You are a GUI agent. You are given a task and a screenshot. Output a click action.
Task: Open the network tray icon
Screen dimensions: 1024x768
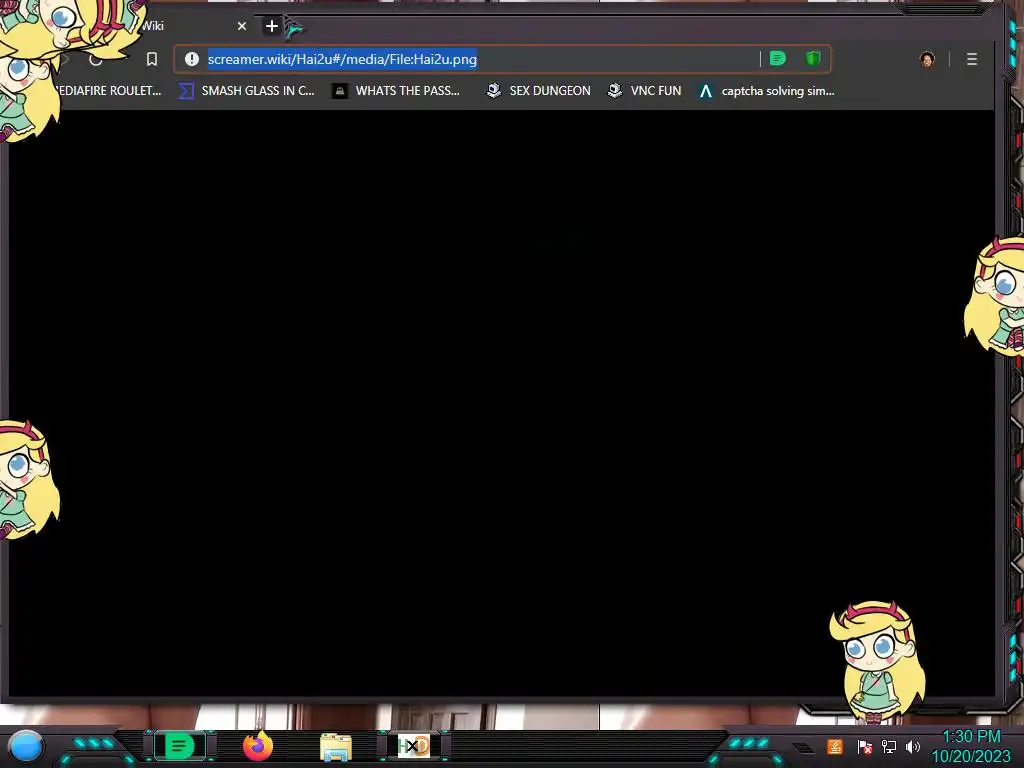[889, 746]
